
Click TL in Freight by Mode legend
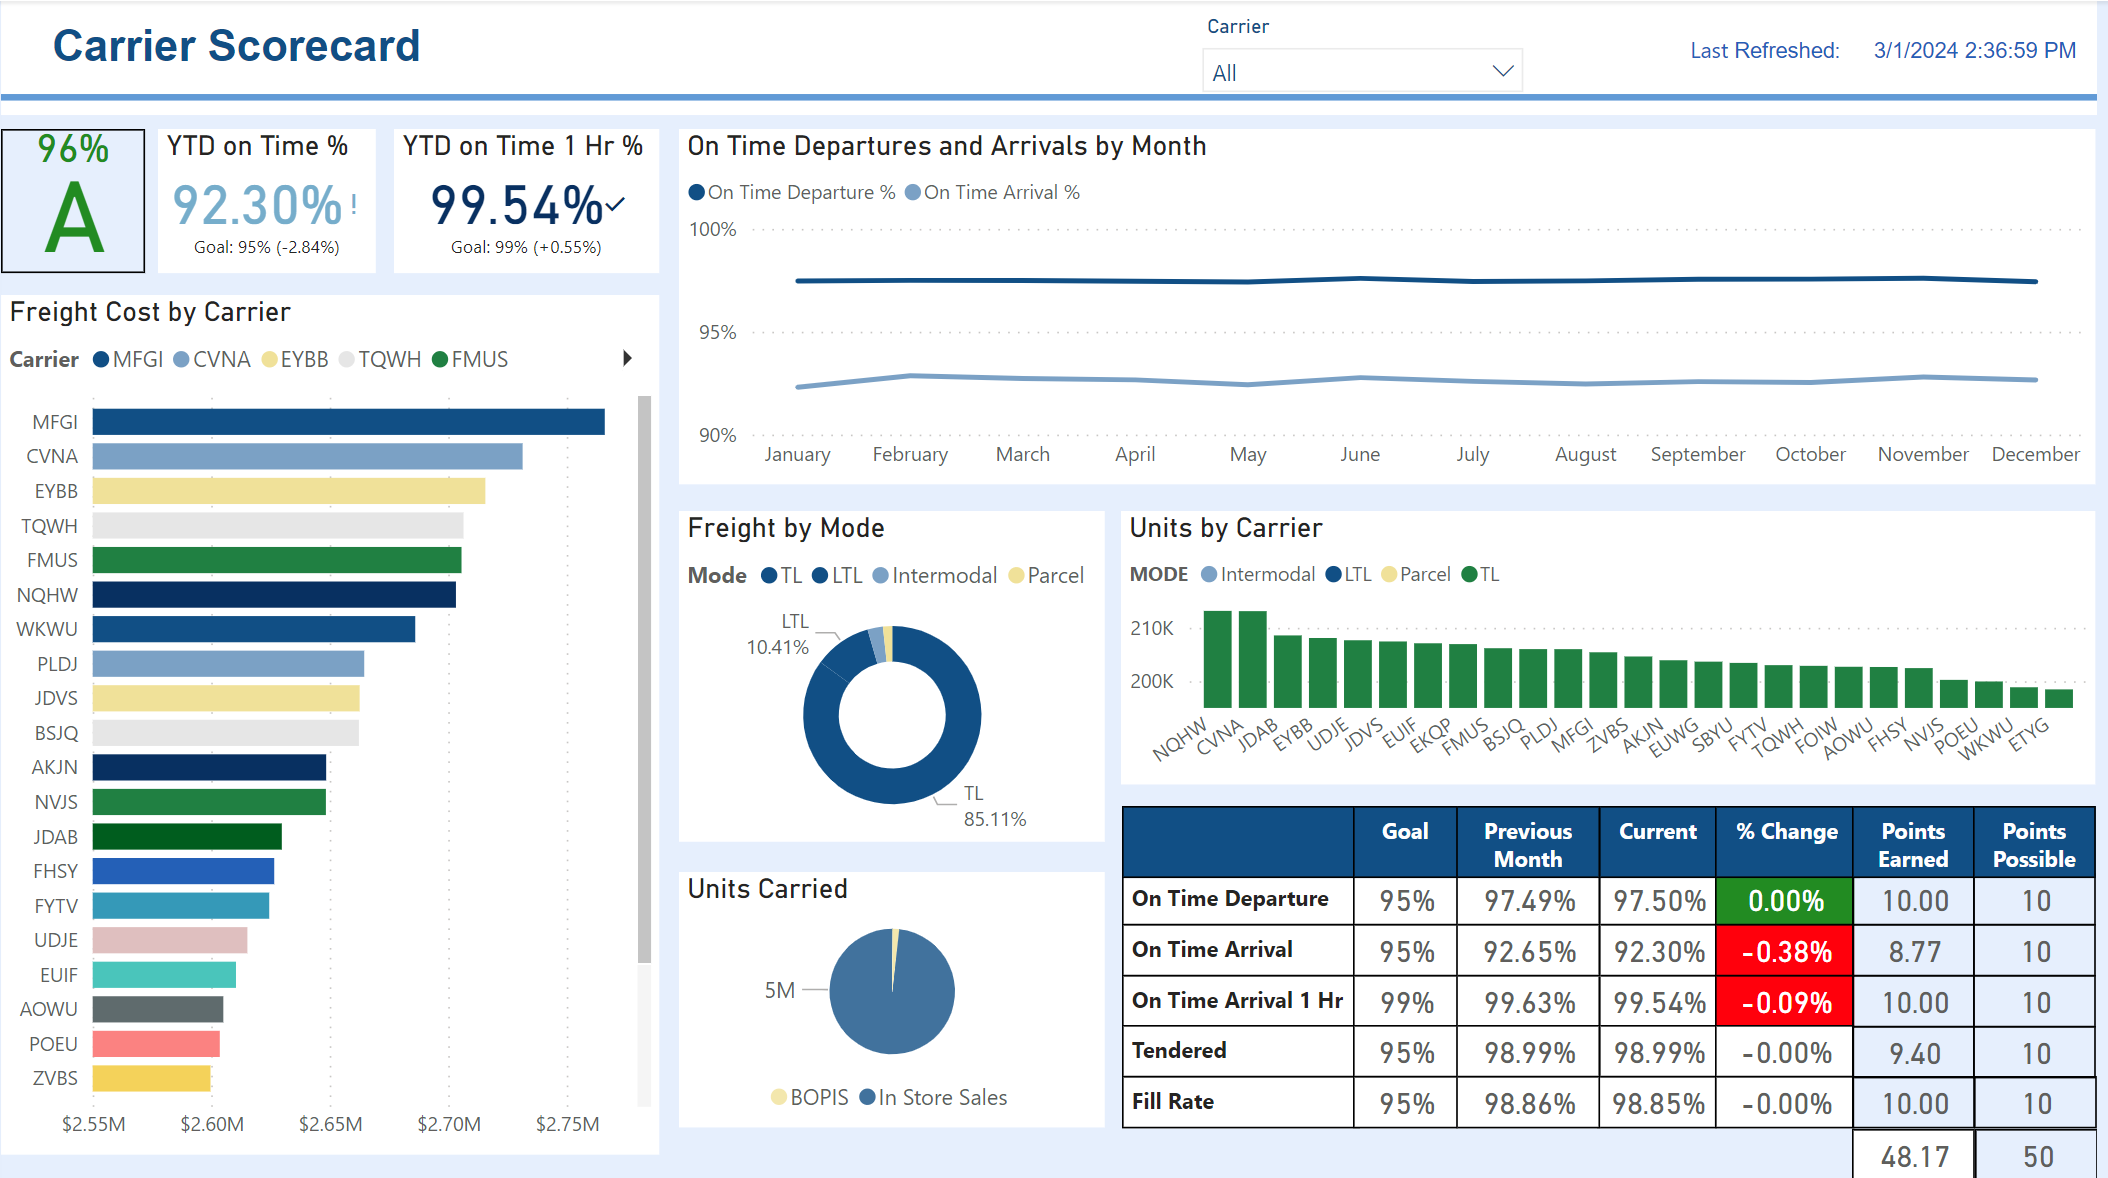(782, 575)
